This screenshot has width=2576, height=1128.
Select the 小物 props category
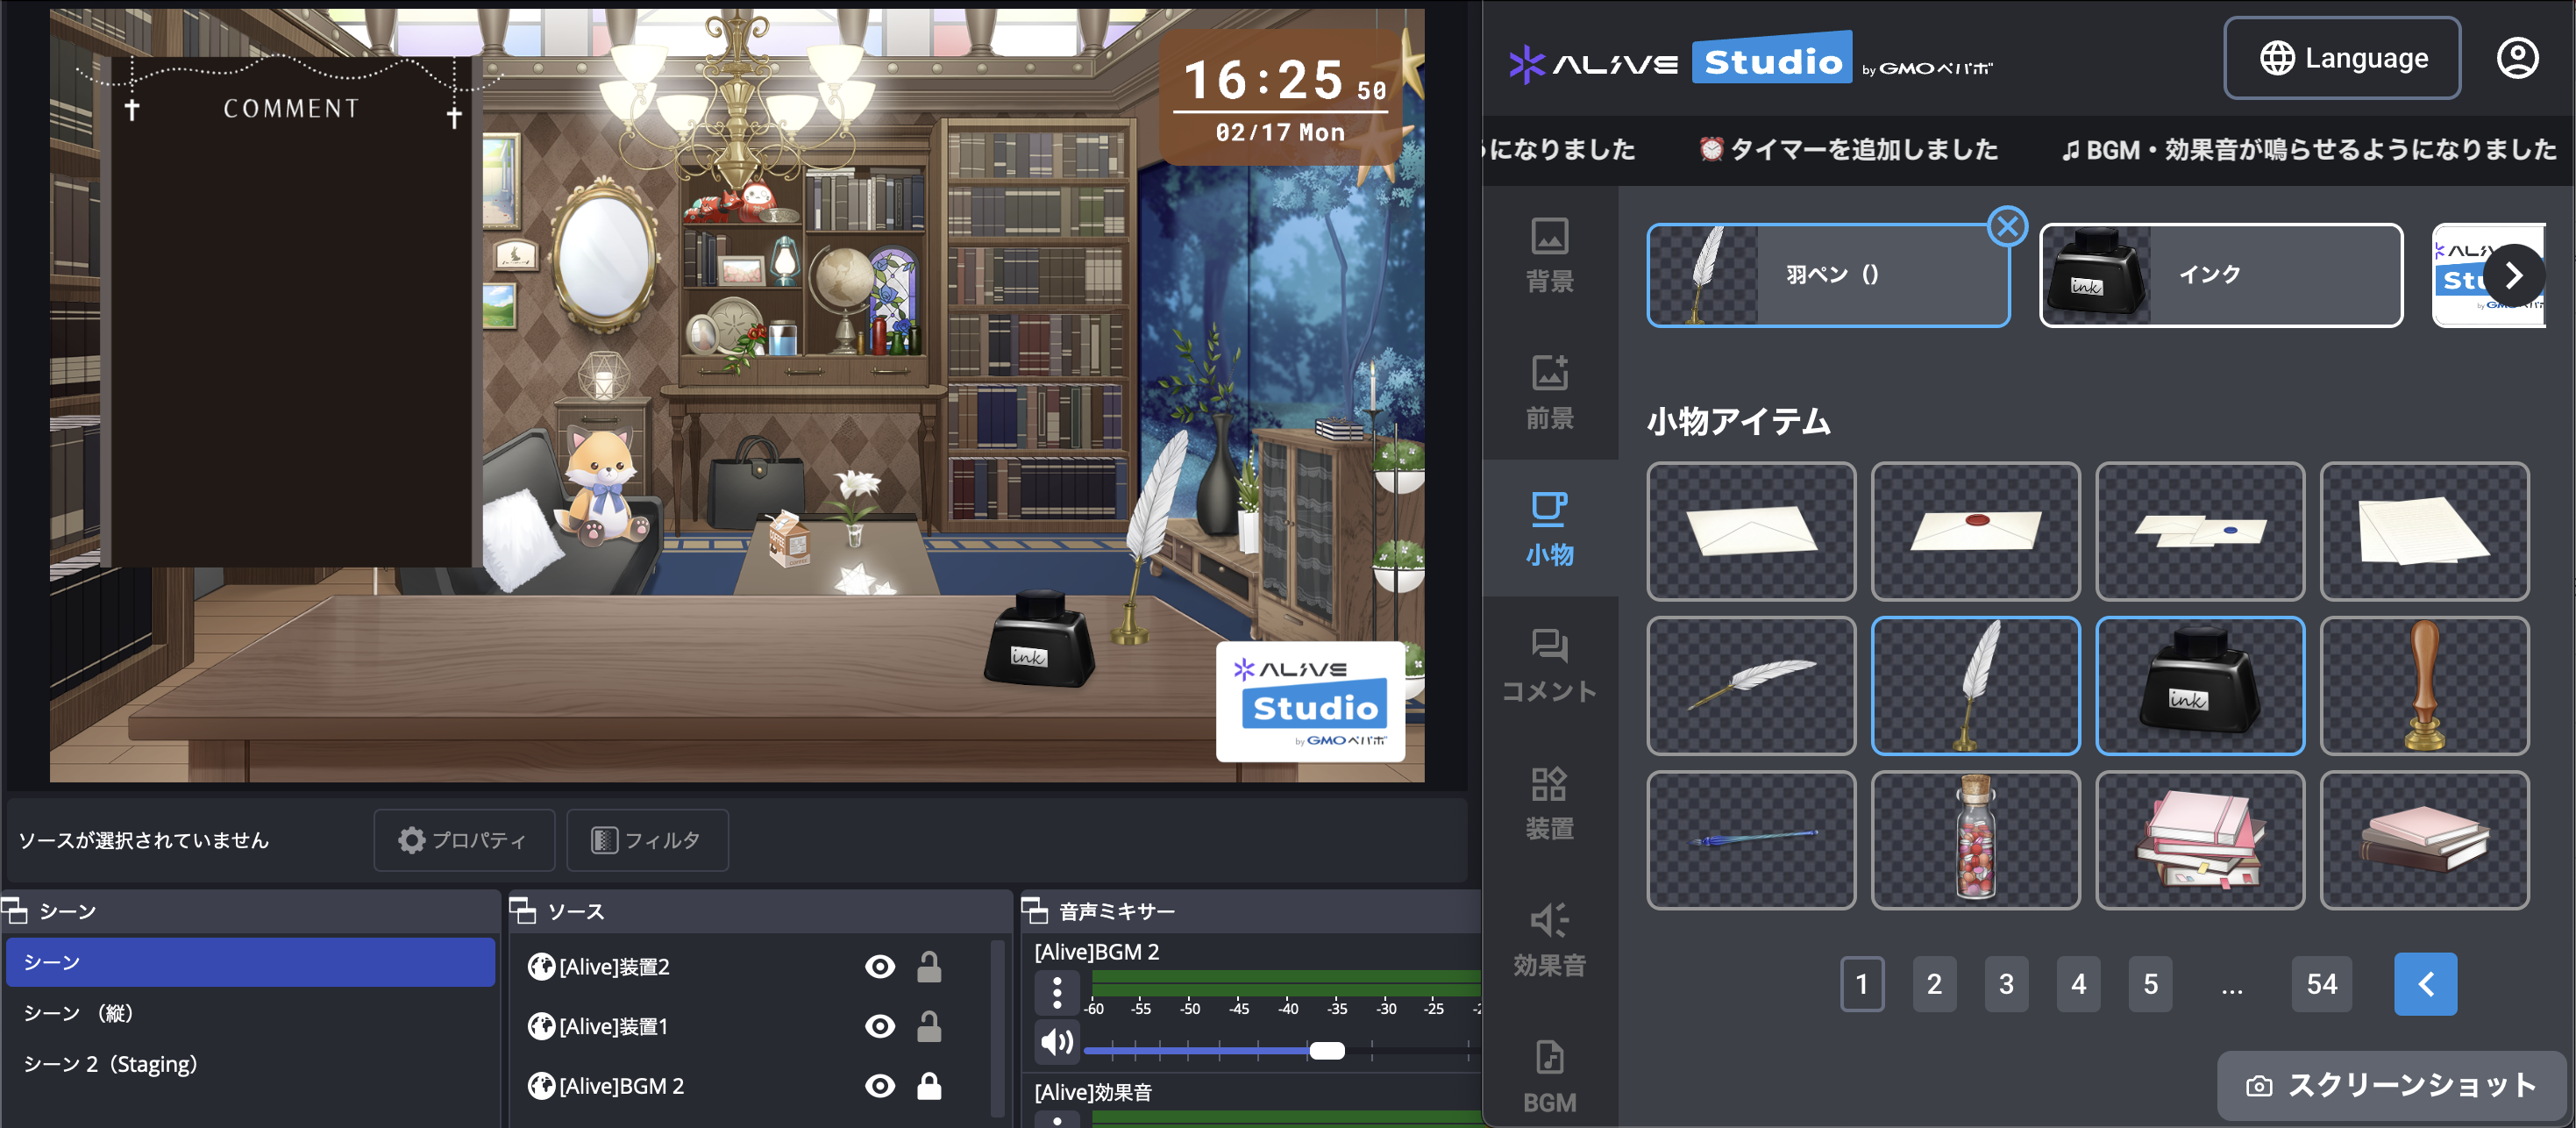1549,529
